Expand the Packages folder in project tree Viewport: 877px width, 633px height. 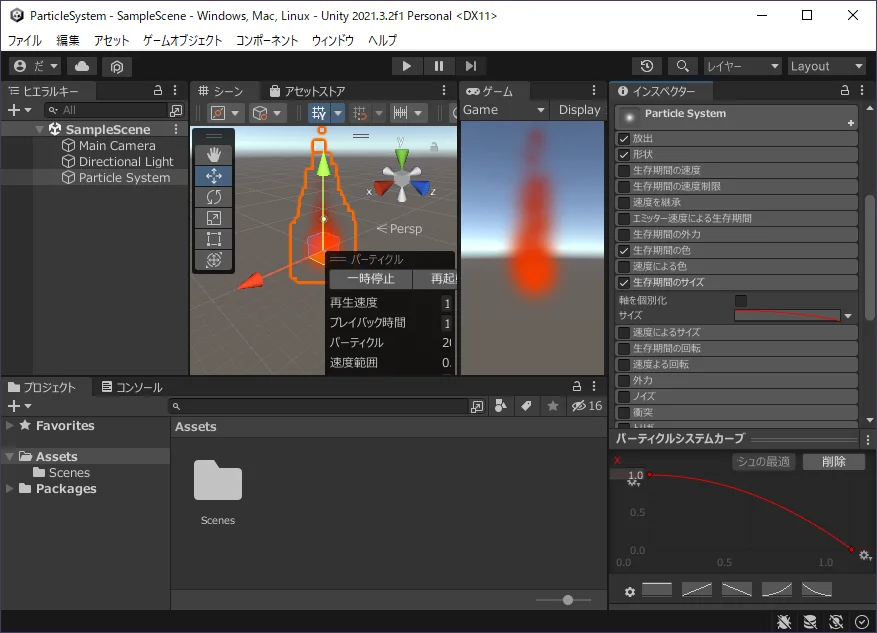coord(10,488)
